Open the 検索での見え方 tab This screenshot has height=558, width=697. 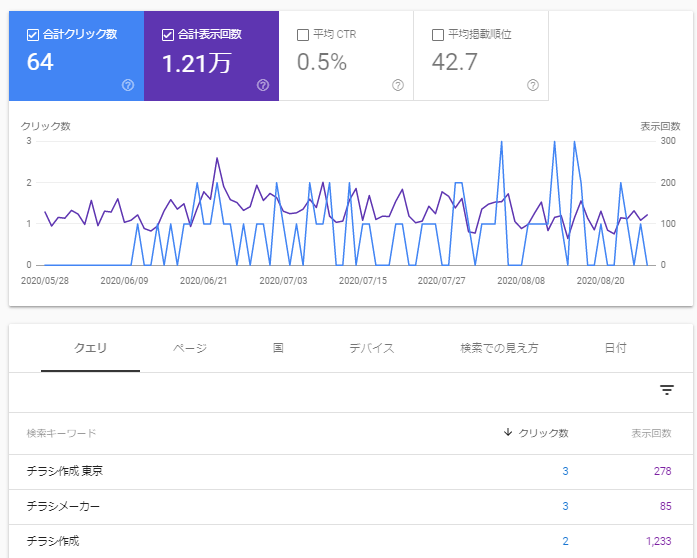(x=499, y=348)
